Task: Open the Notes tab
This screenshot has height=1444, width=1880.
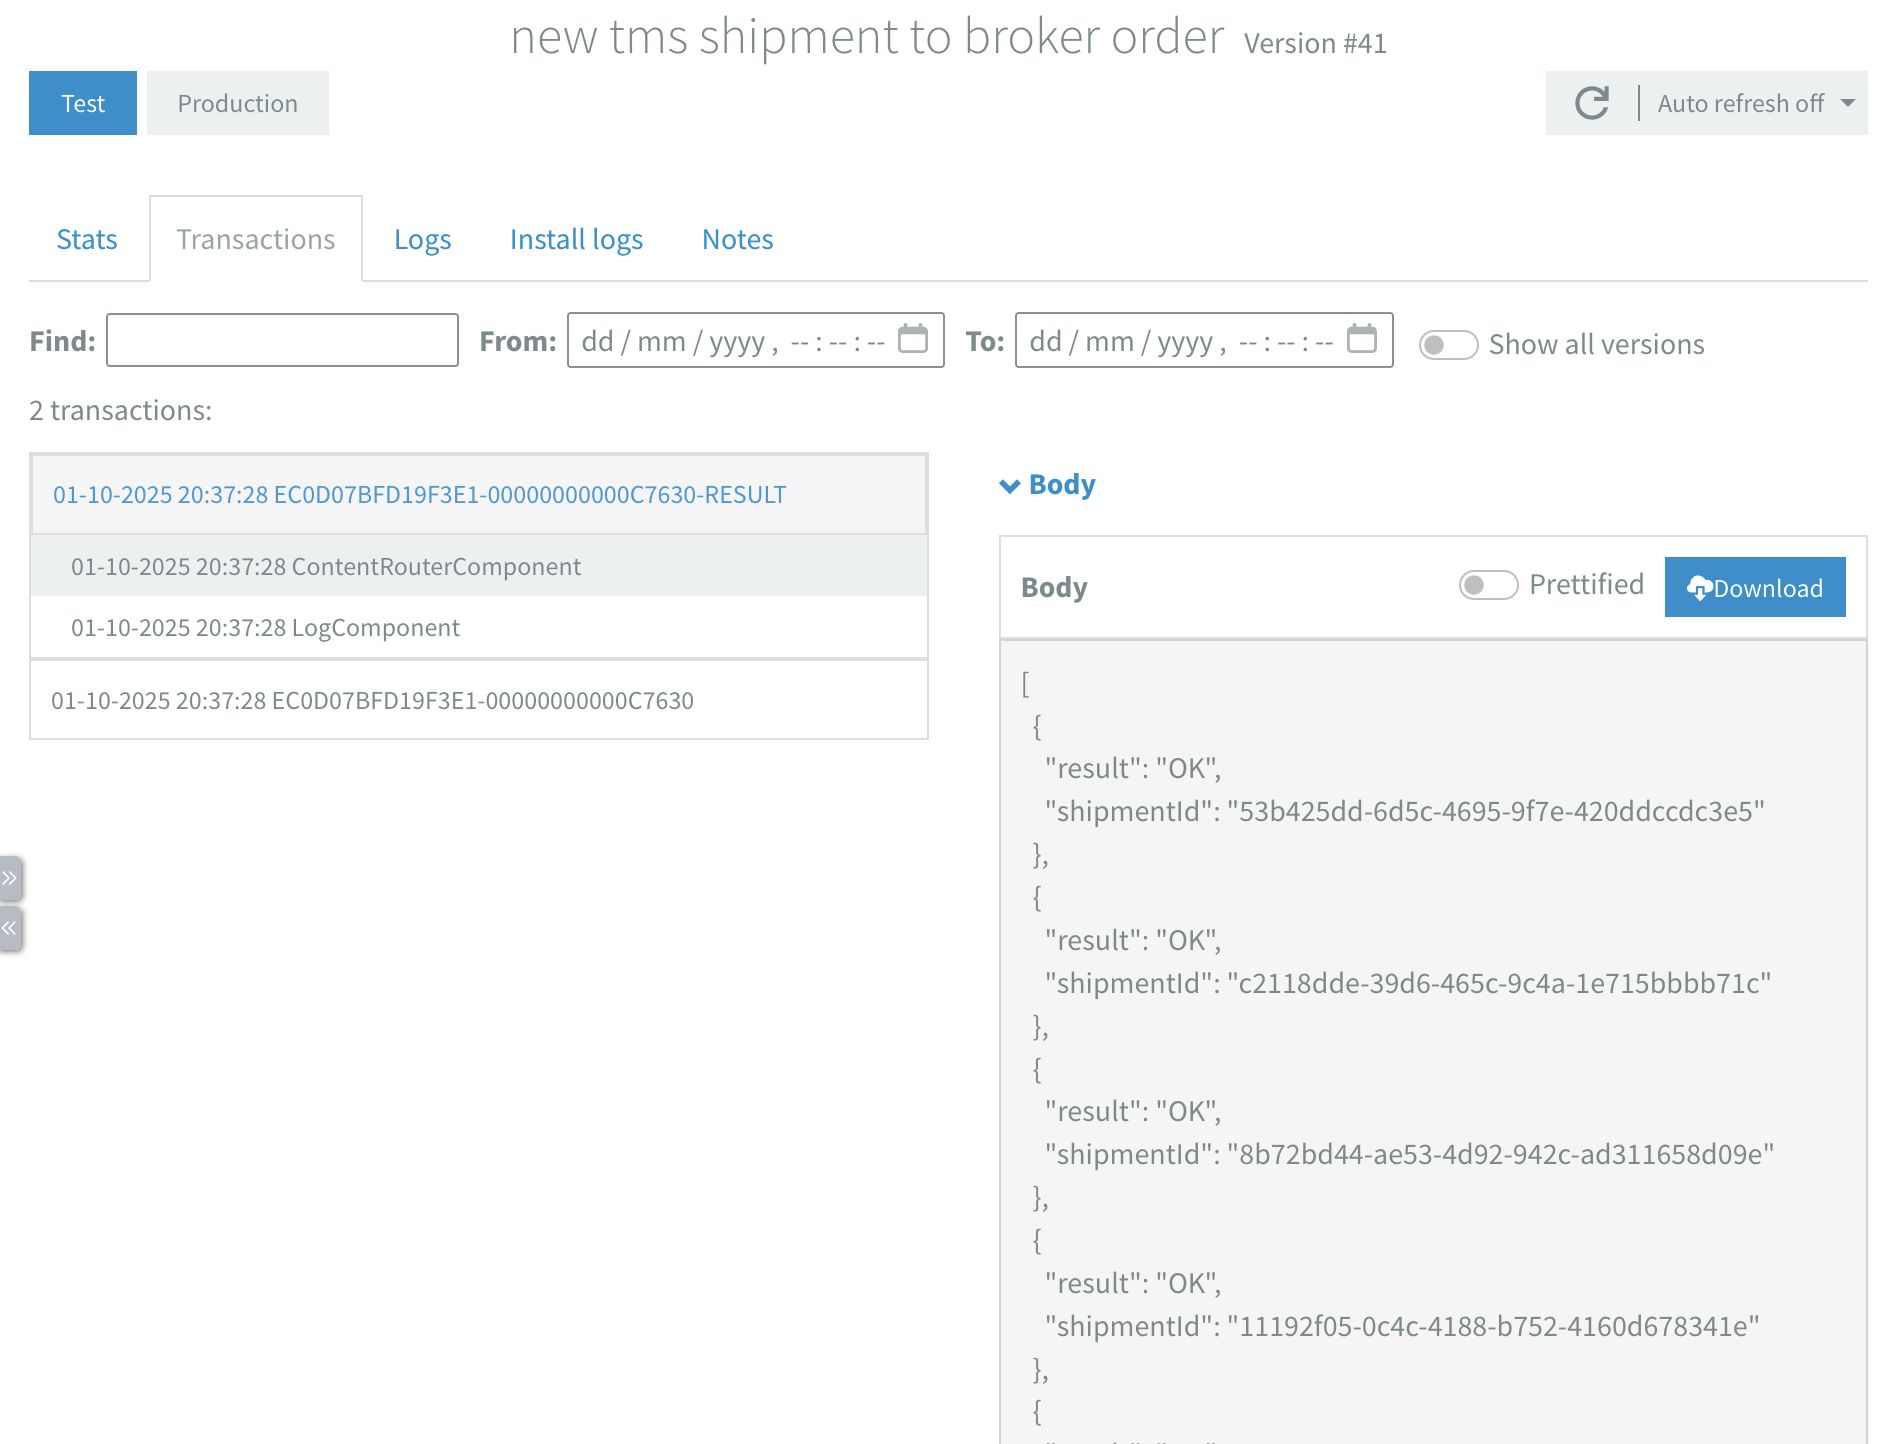Action: [737, 240]
